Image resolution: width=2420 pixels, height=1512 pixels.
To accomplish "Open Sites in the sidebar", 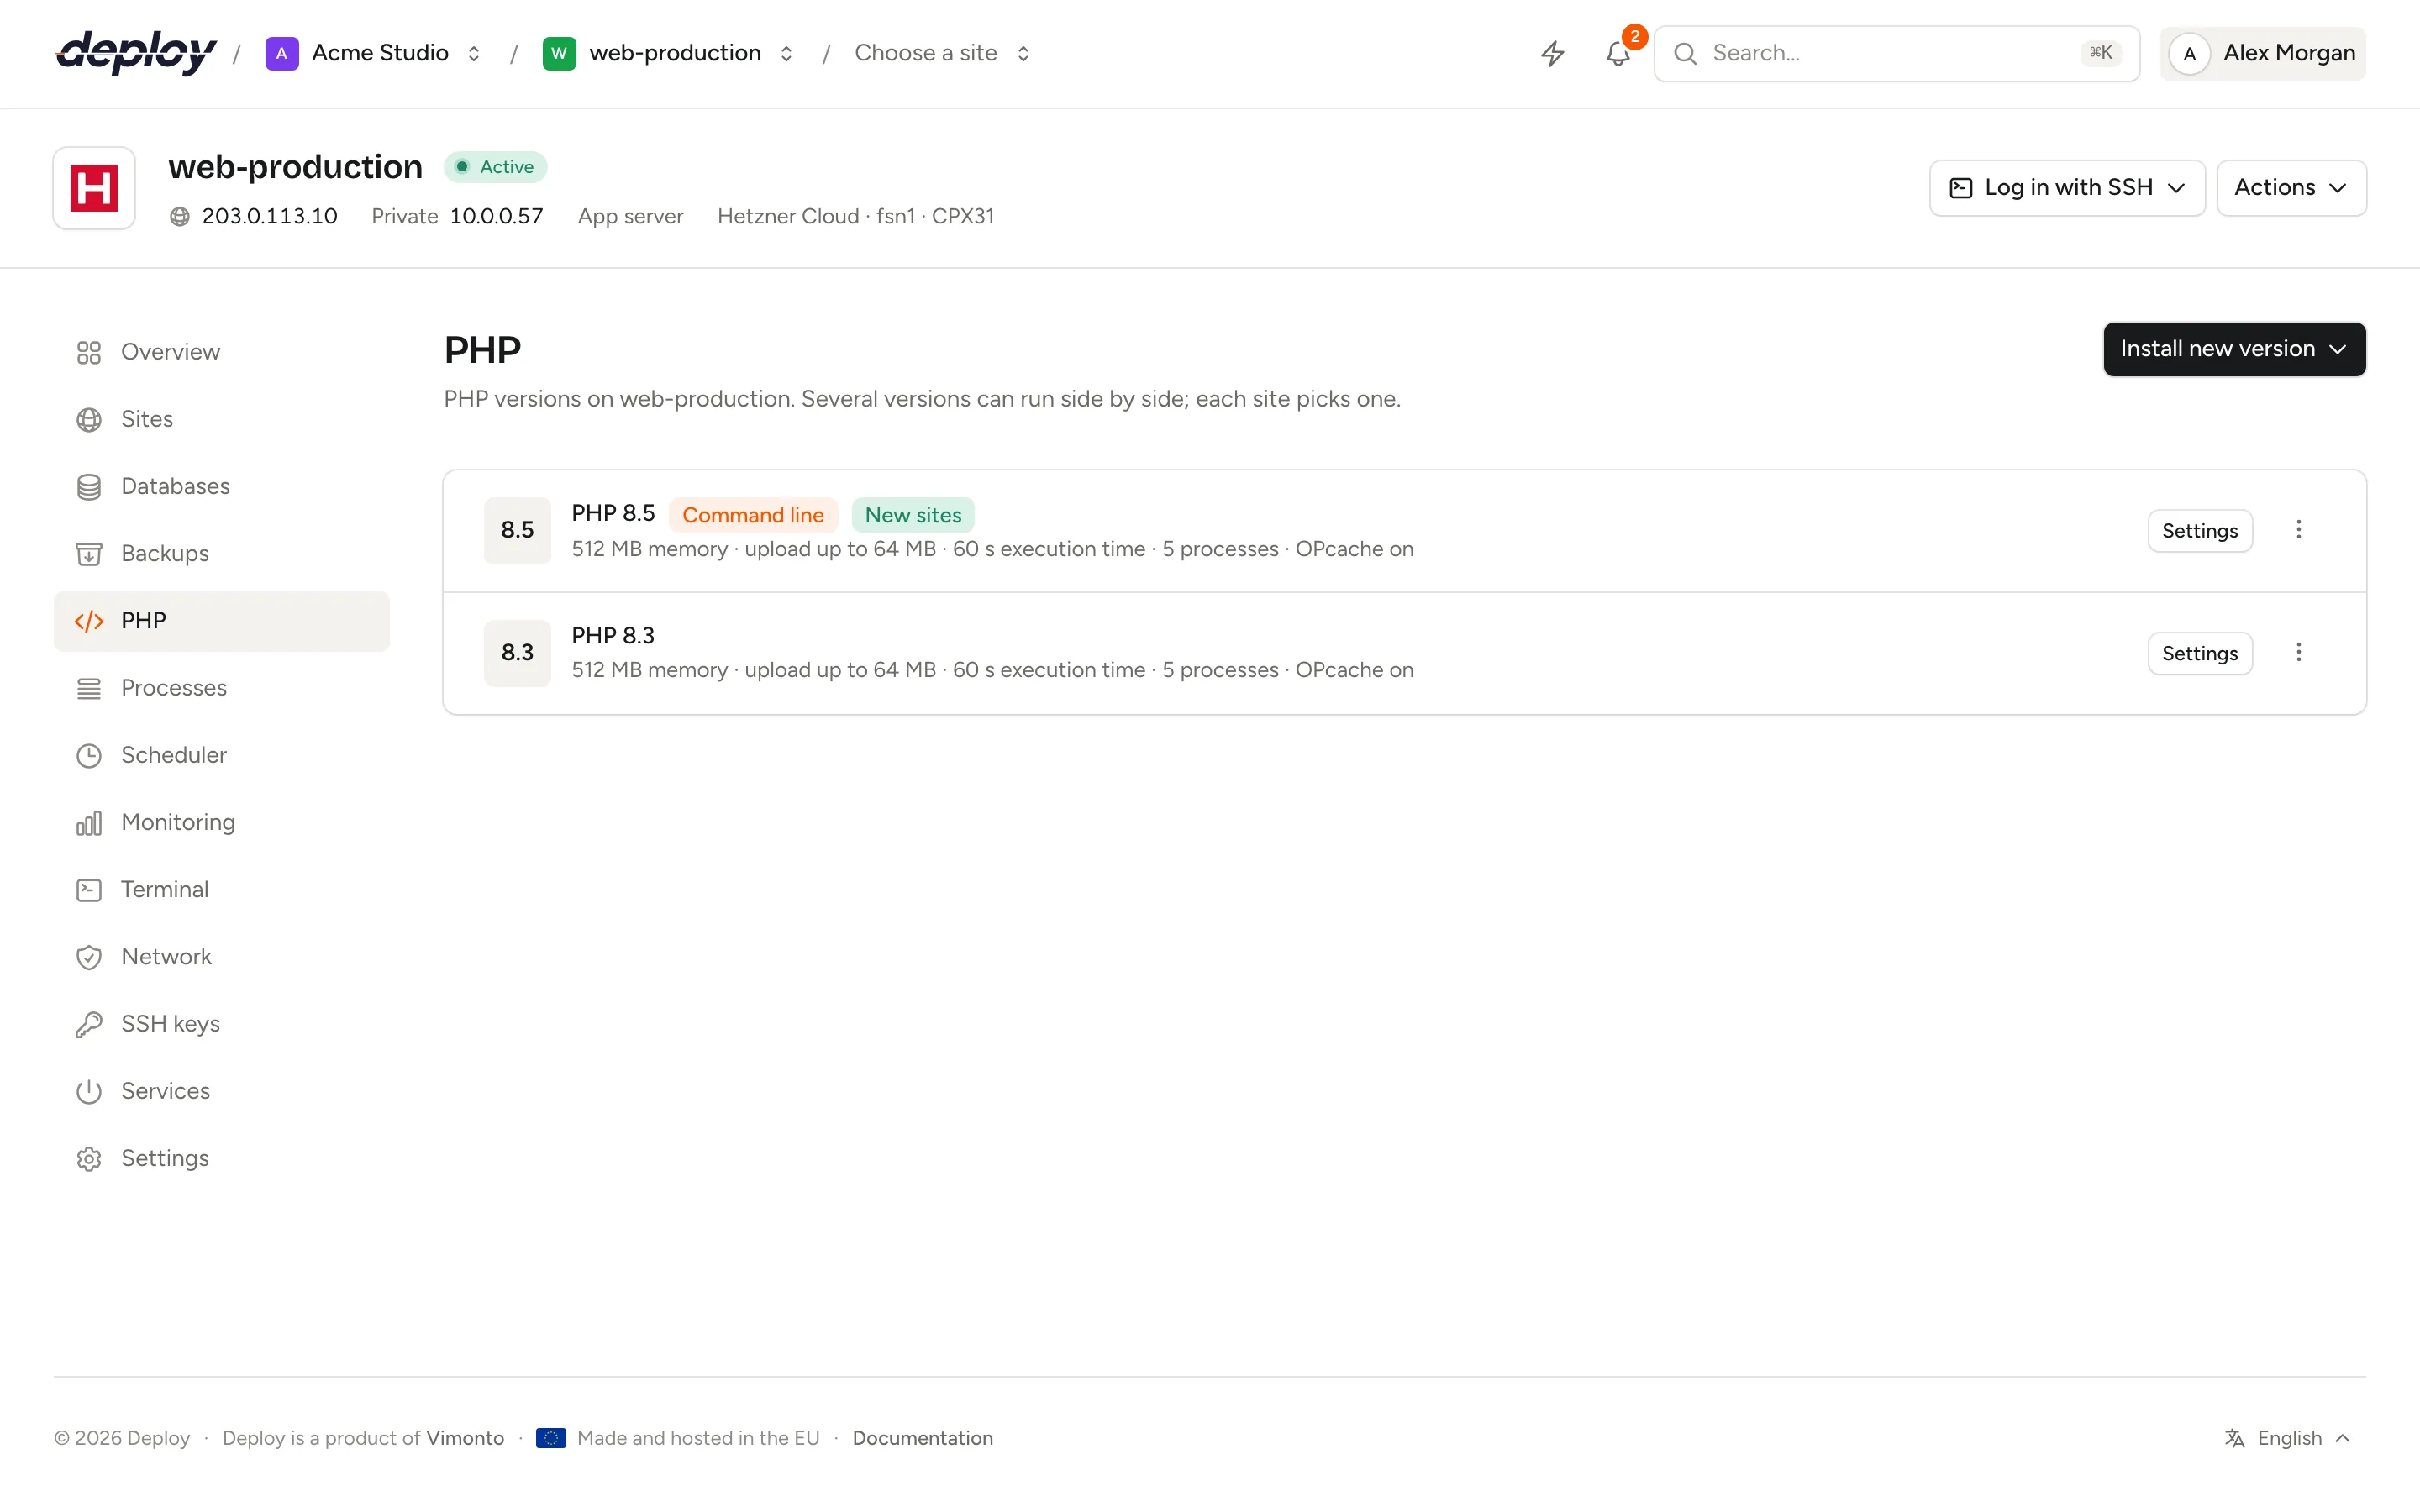I will pos(221,419).
